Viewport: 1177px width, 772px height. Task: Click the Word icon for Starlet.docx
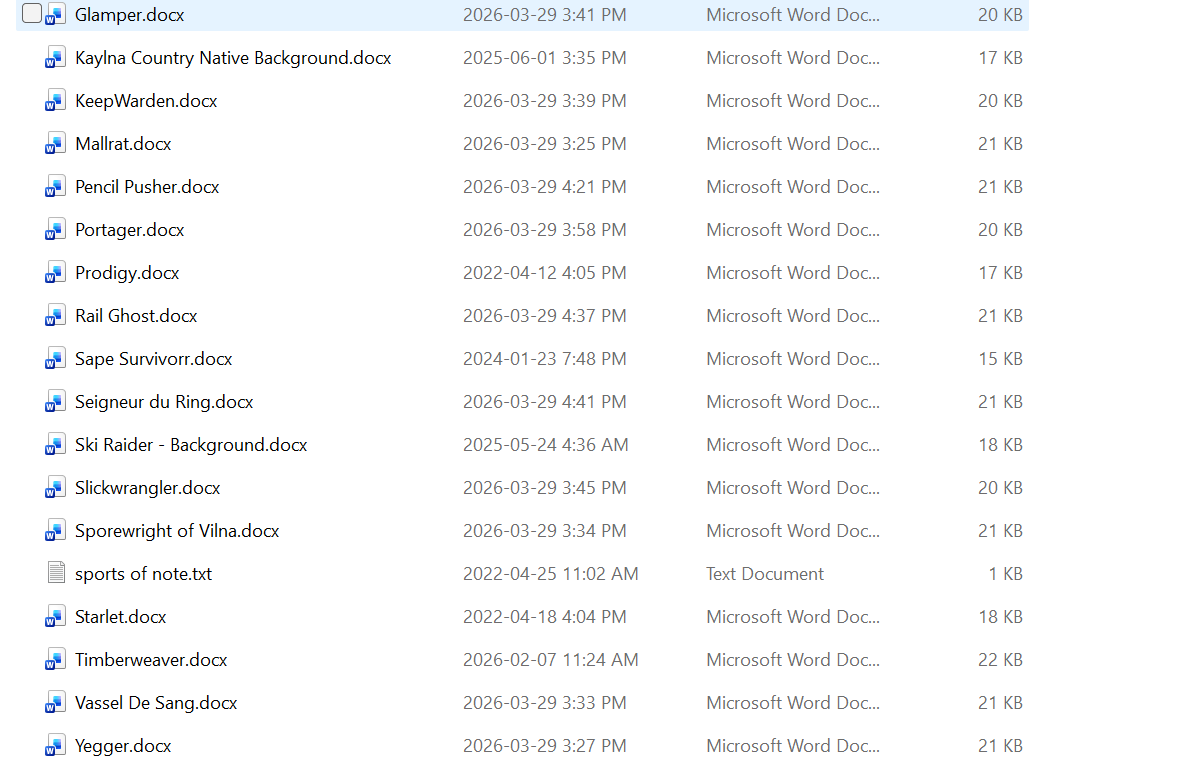[x=55, y=617]
